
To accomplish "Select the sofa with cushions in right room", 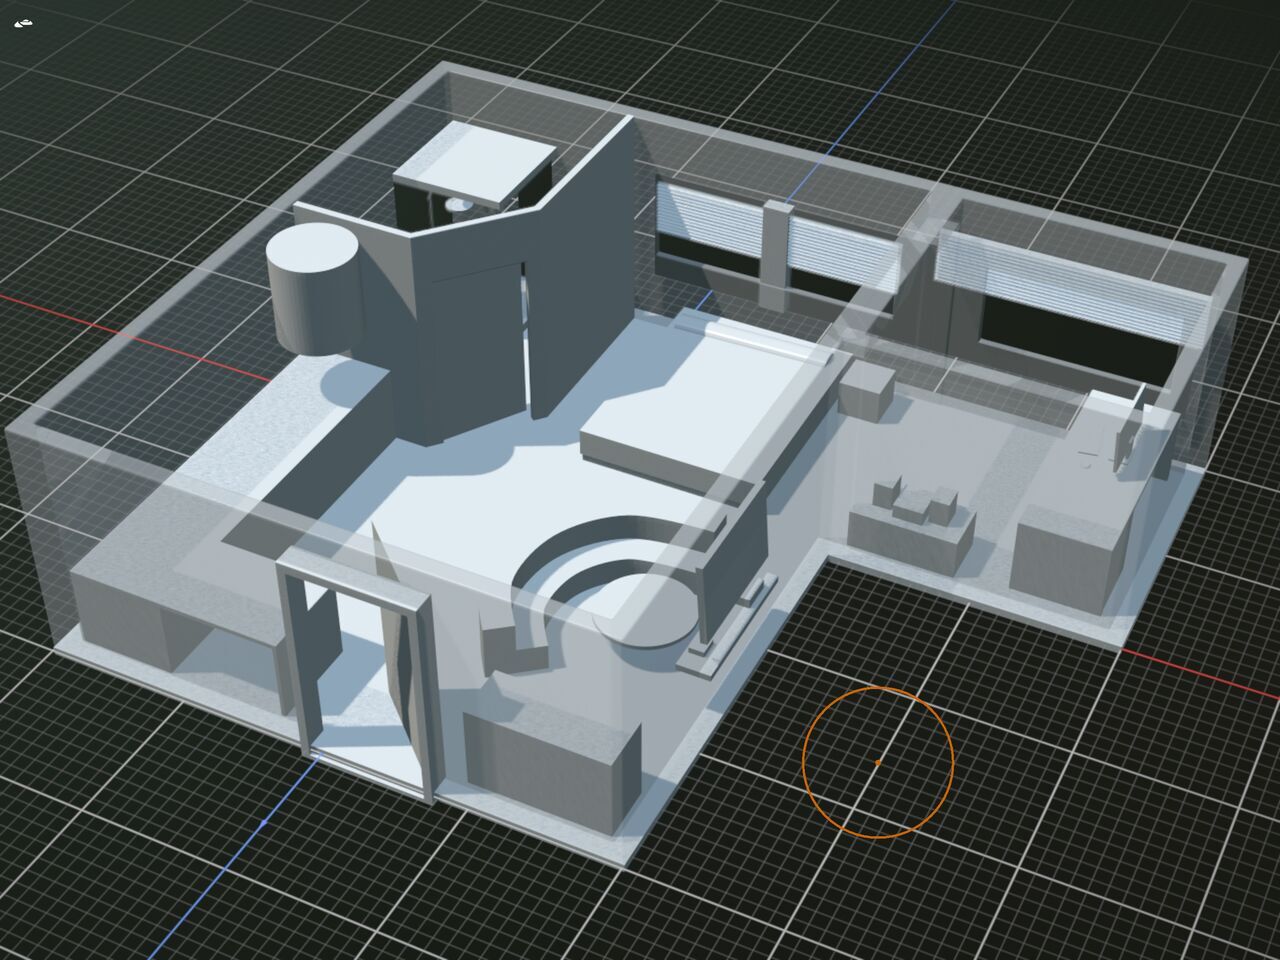I will coord(912,525).
